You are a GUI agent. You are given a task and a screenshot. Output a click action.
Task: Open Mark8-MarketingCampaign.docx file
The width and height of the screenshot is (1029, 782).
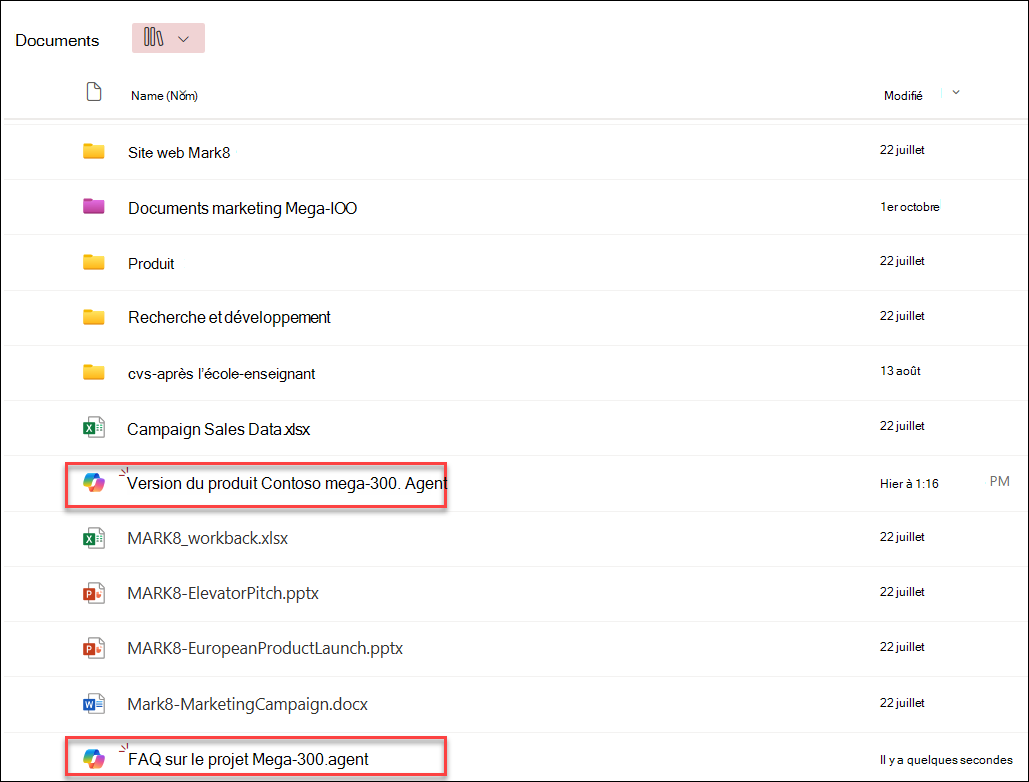[247, 705]
